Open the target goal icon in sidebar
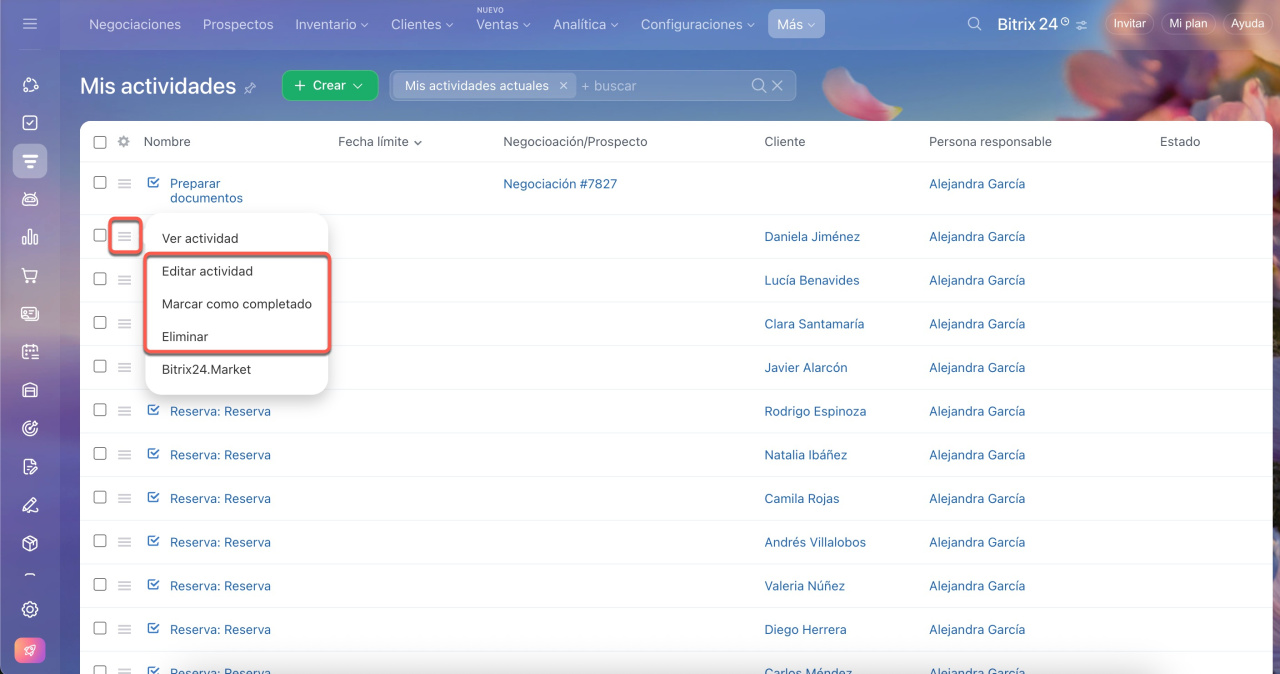Image resolution: width=1280 pixels, height=674 pixels. point(30,428)
